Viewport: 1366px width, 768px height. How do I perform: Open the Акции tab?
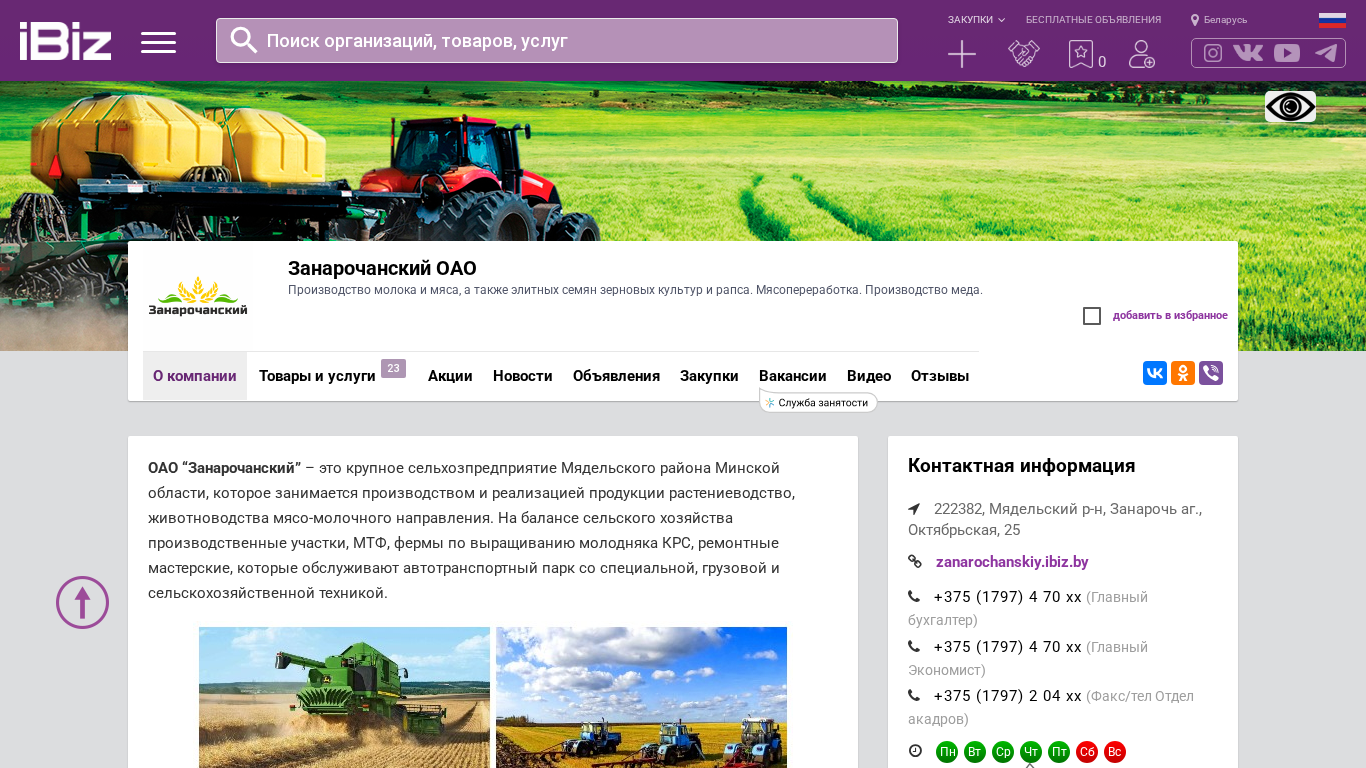pos(450,376)
